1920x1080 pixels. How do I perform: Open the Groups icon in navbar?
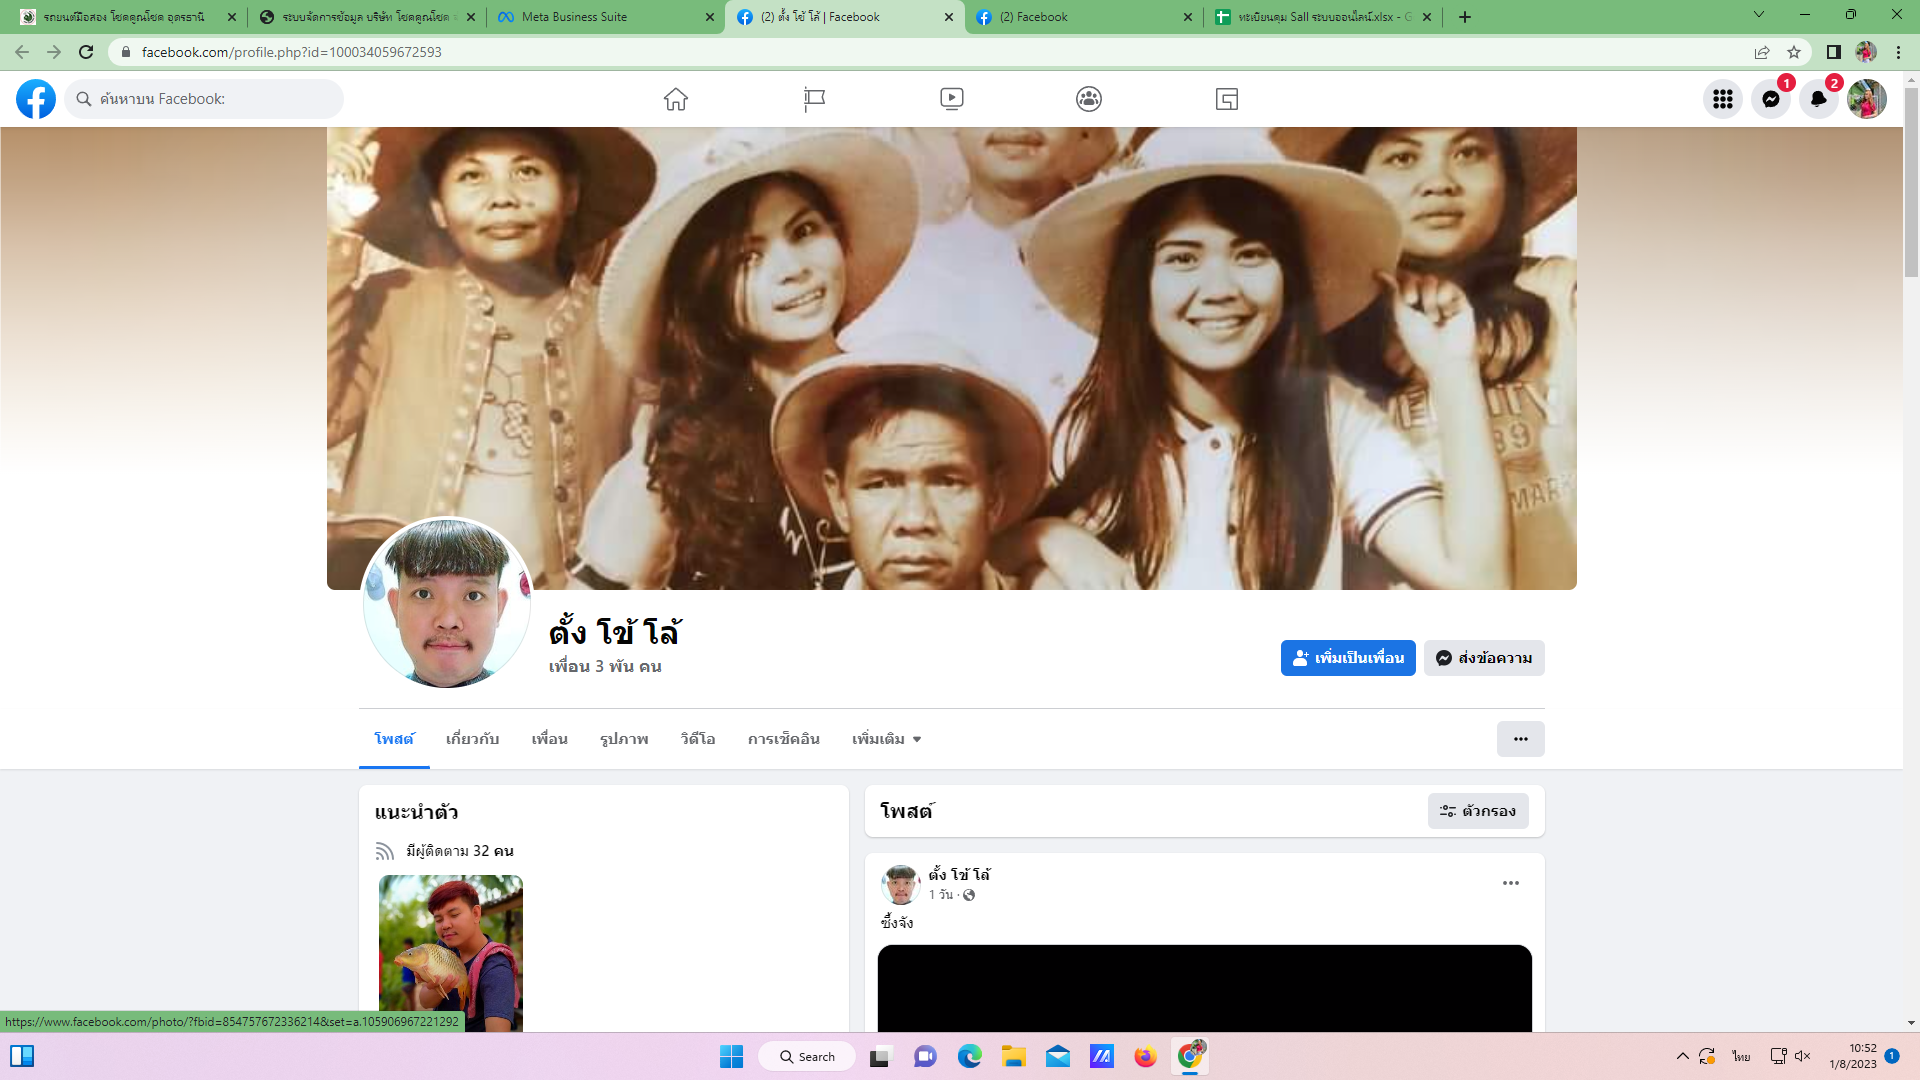(x=1089, y=99)
